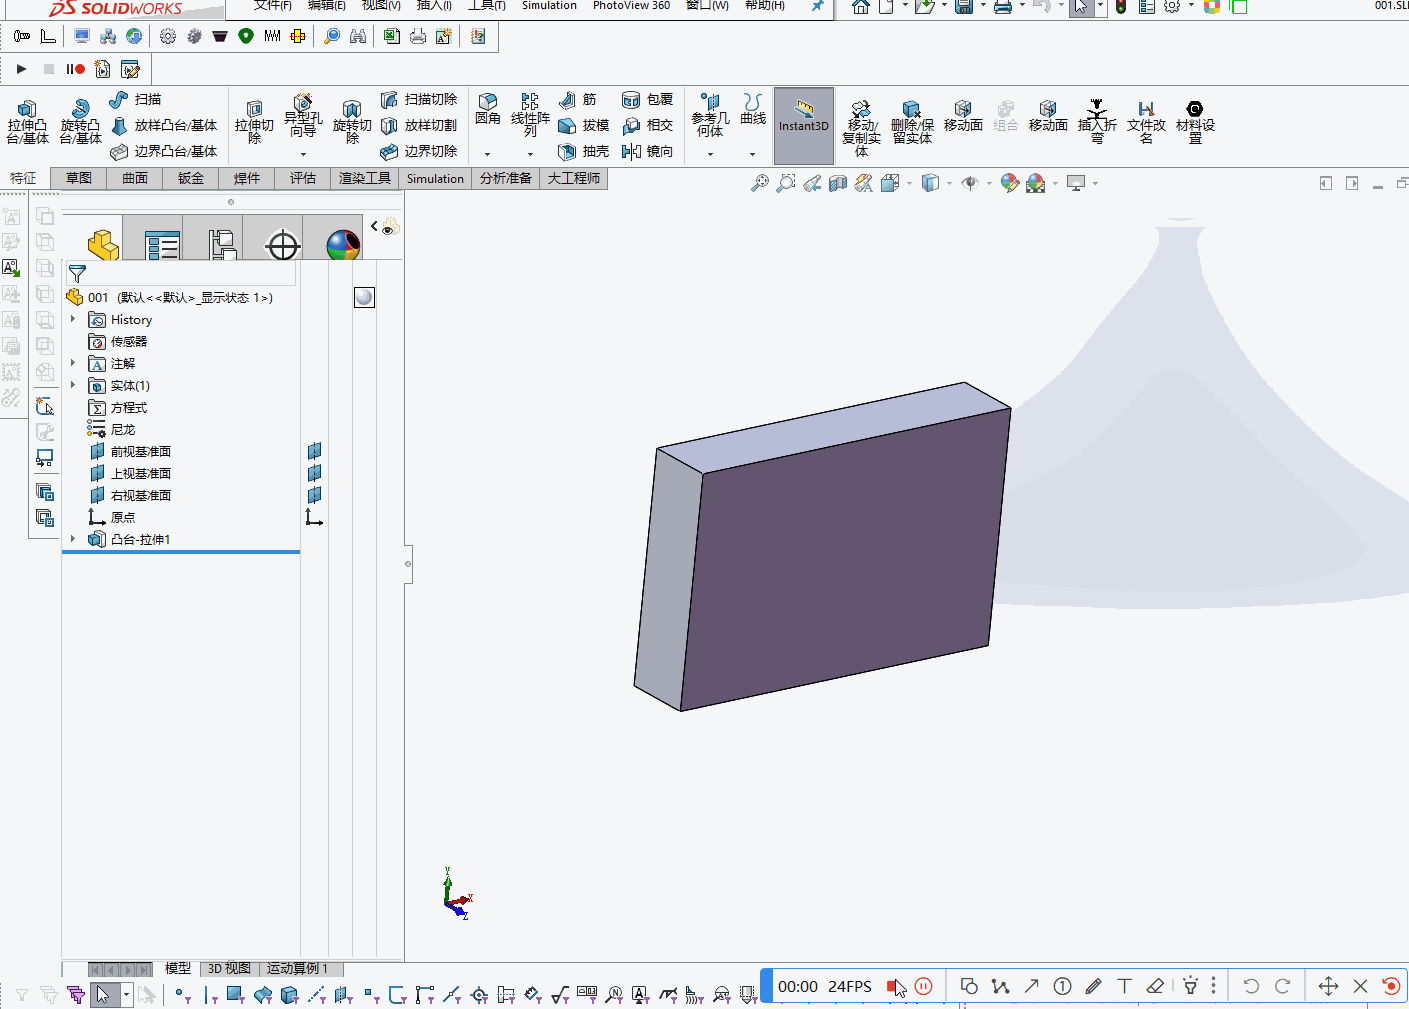Viewport: 1409px width, 1009px height.
Task: Toggle visibility of 原点 origin
Action: pos(314,517)
